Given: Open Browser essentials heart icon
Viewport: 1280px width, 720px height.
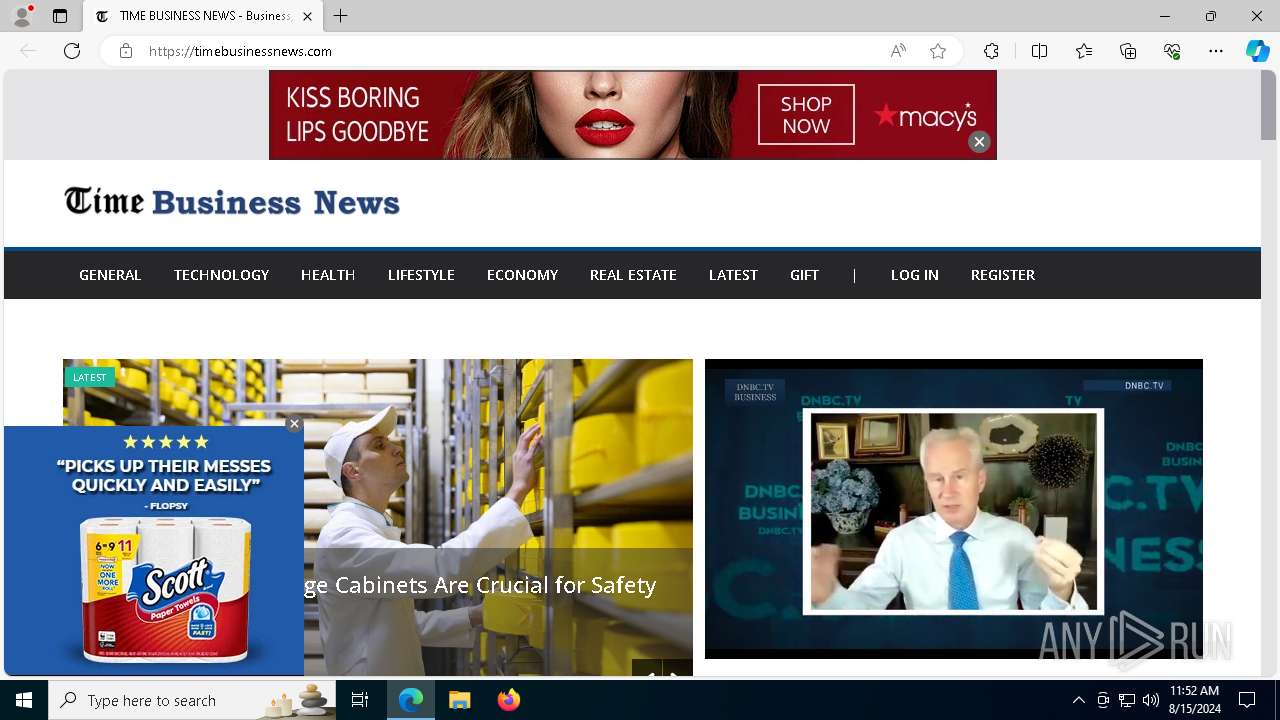Looking at the screenshot, I should point(1172,51).
